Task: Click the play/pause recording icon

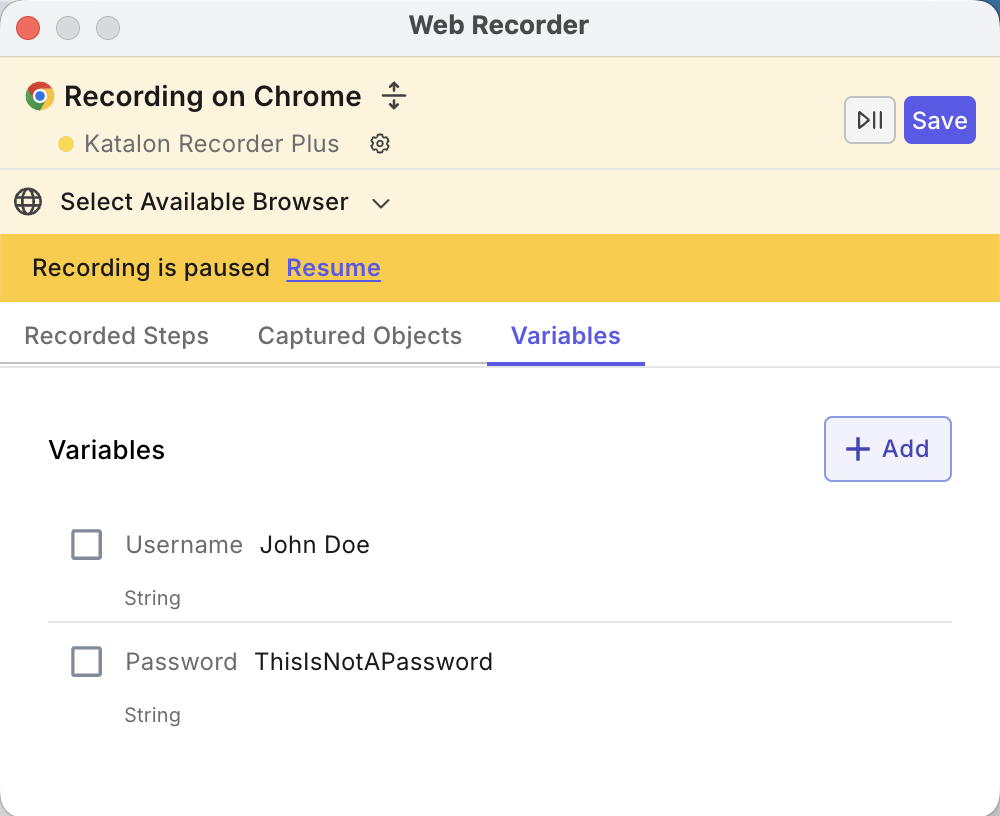Action: click(869, 119)
